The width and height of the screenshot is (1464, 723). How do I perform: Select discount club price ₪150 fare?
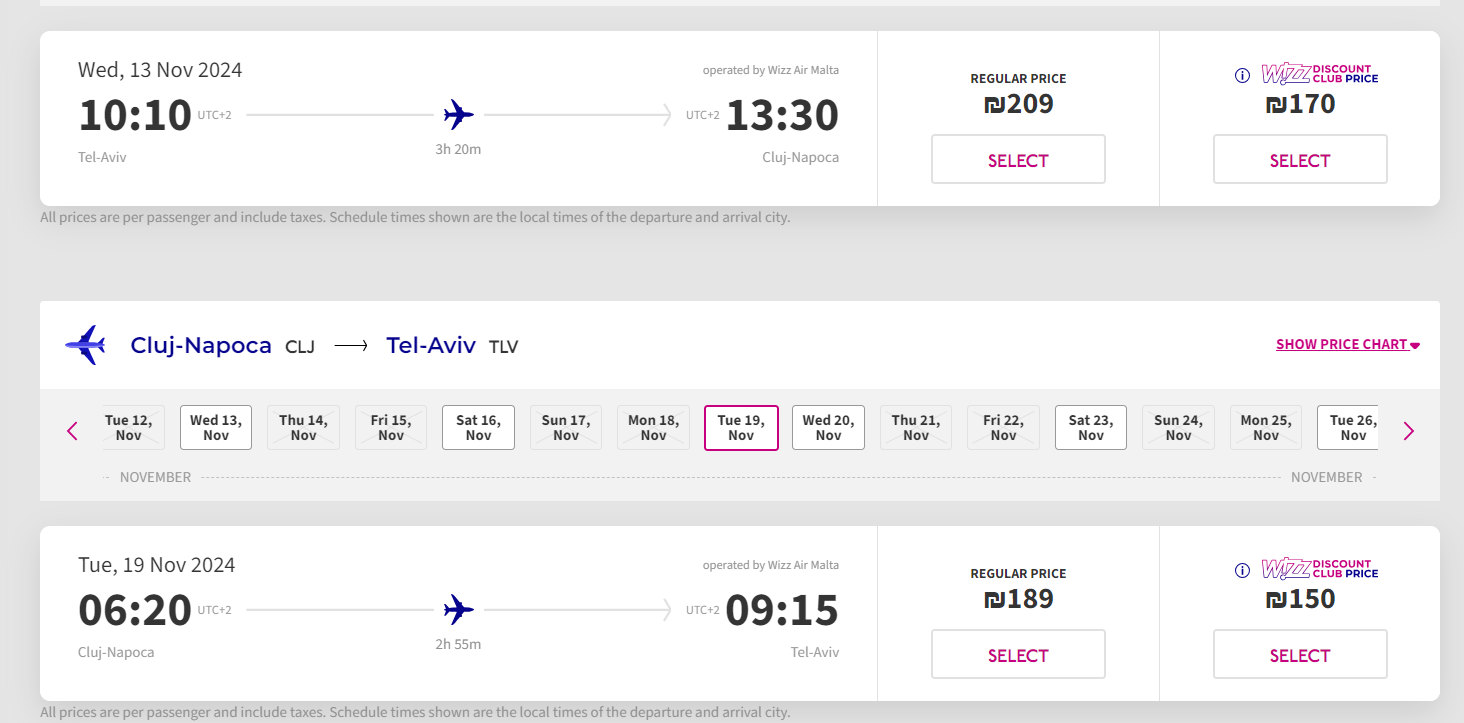1299,655
